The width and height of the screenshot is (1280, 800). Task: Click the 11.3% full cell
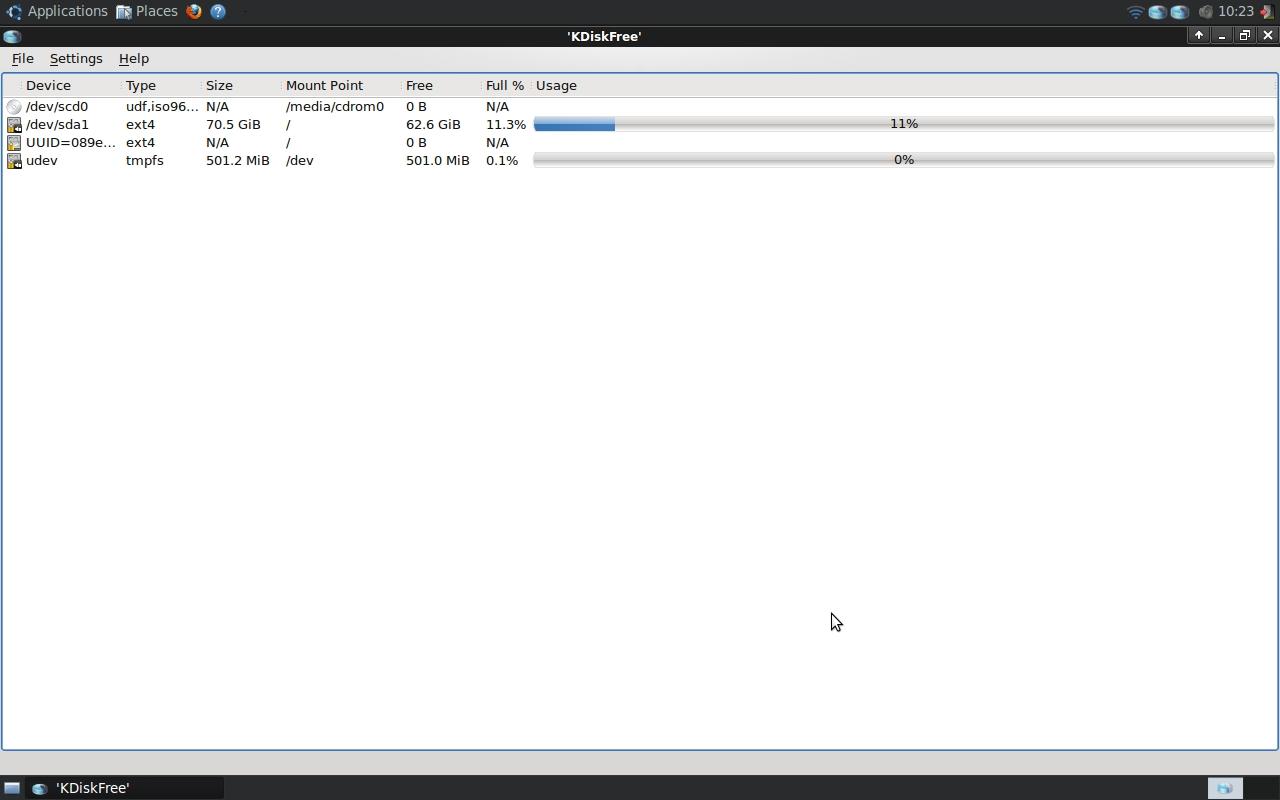[x=506, y=125]
